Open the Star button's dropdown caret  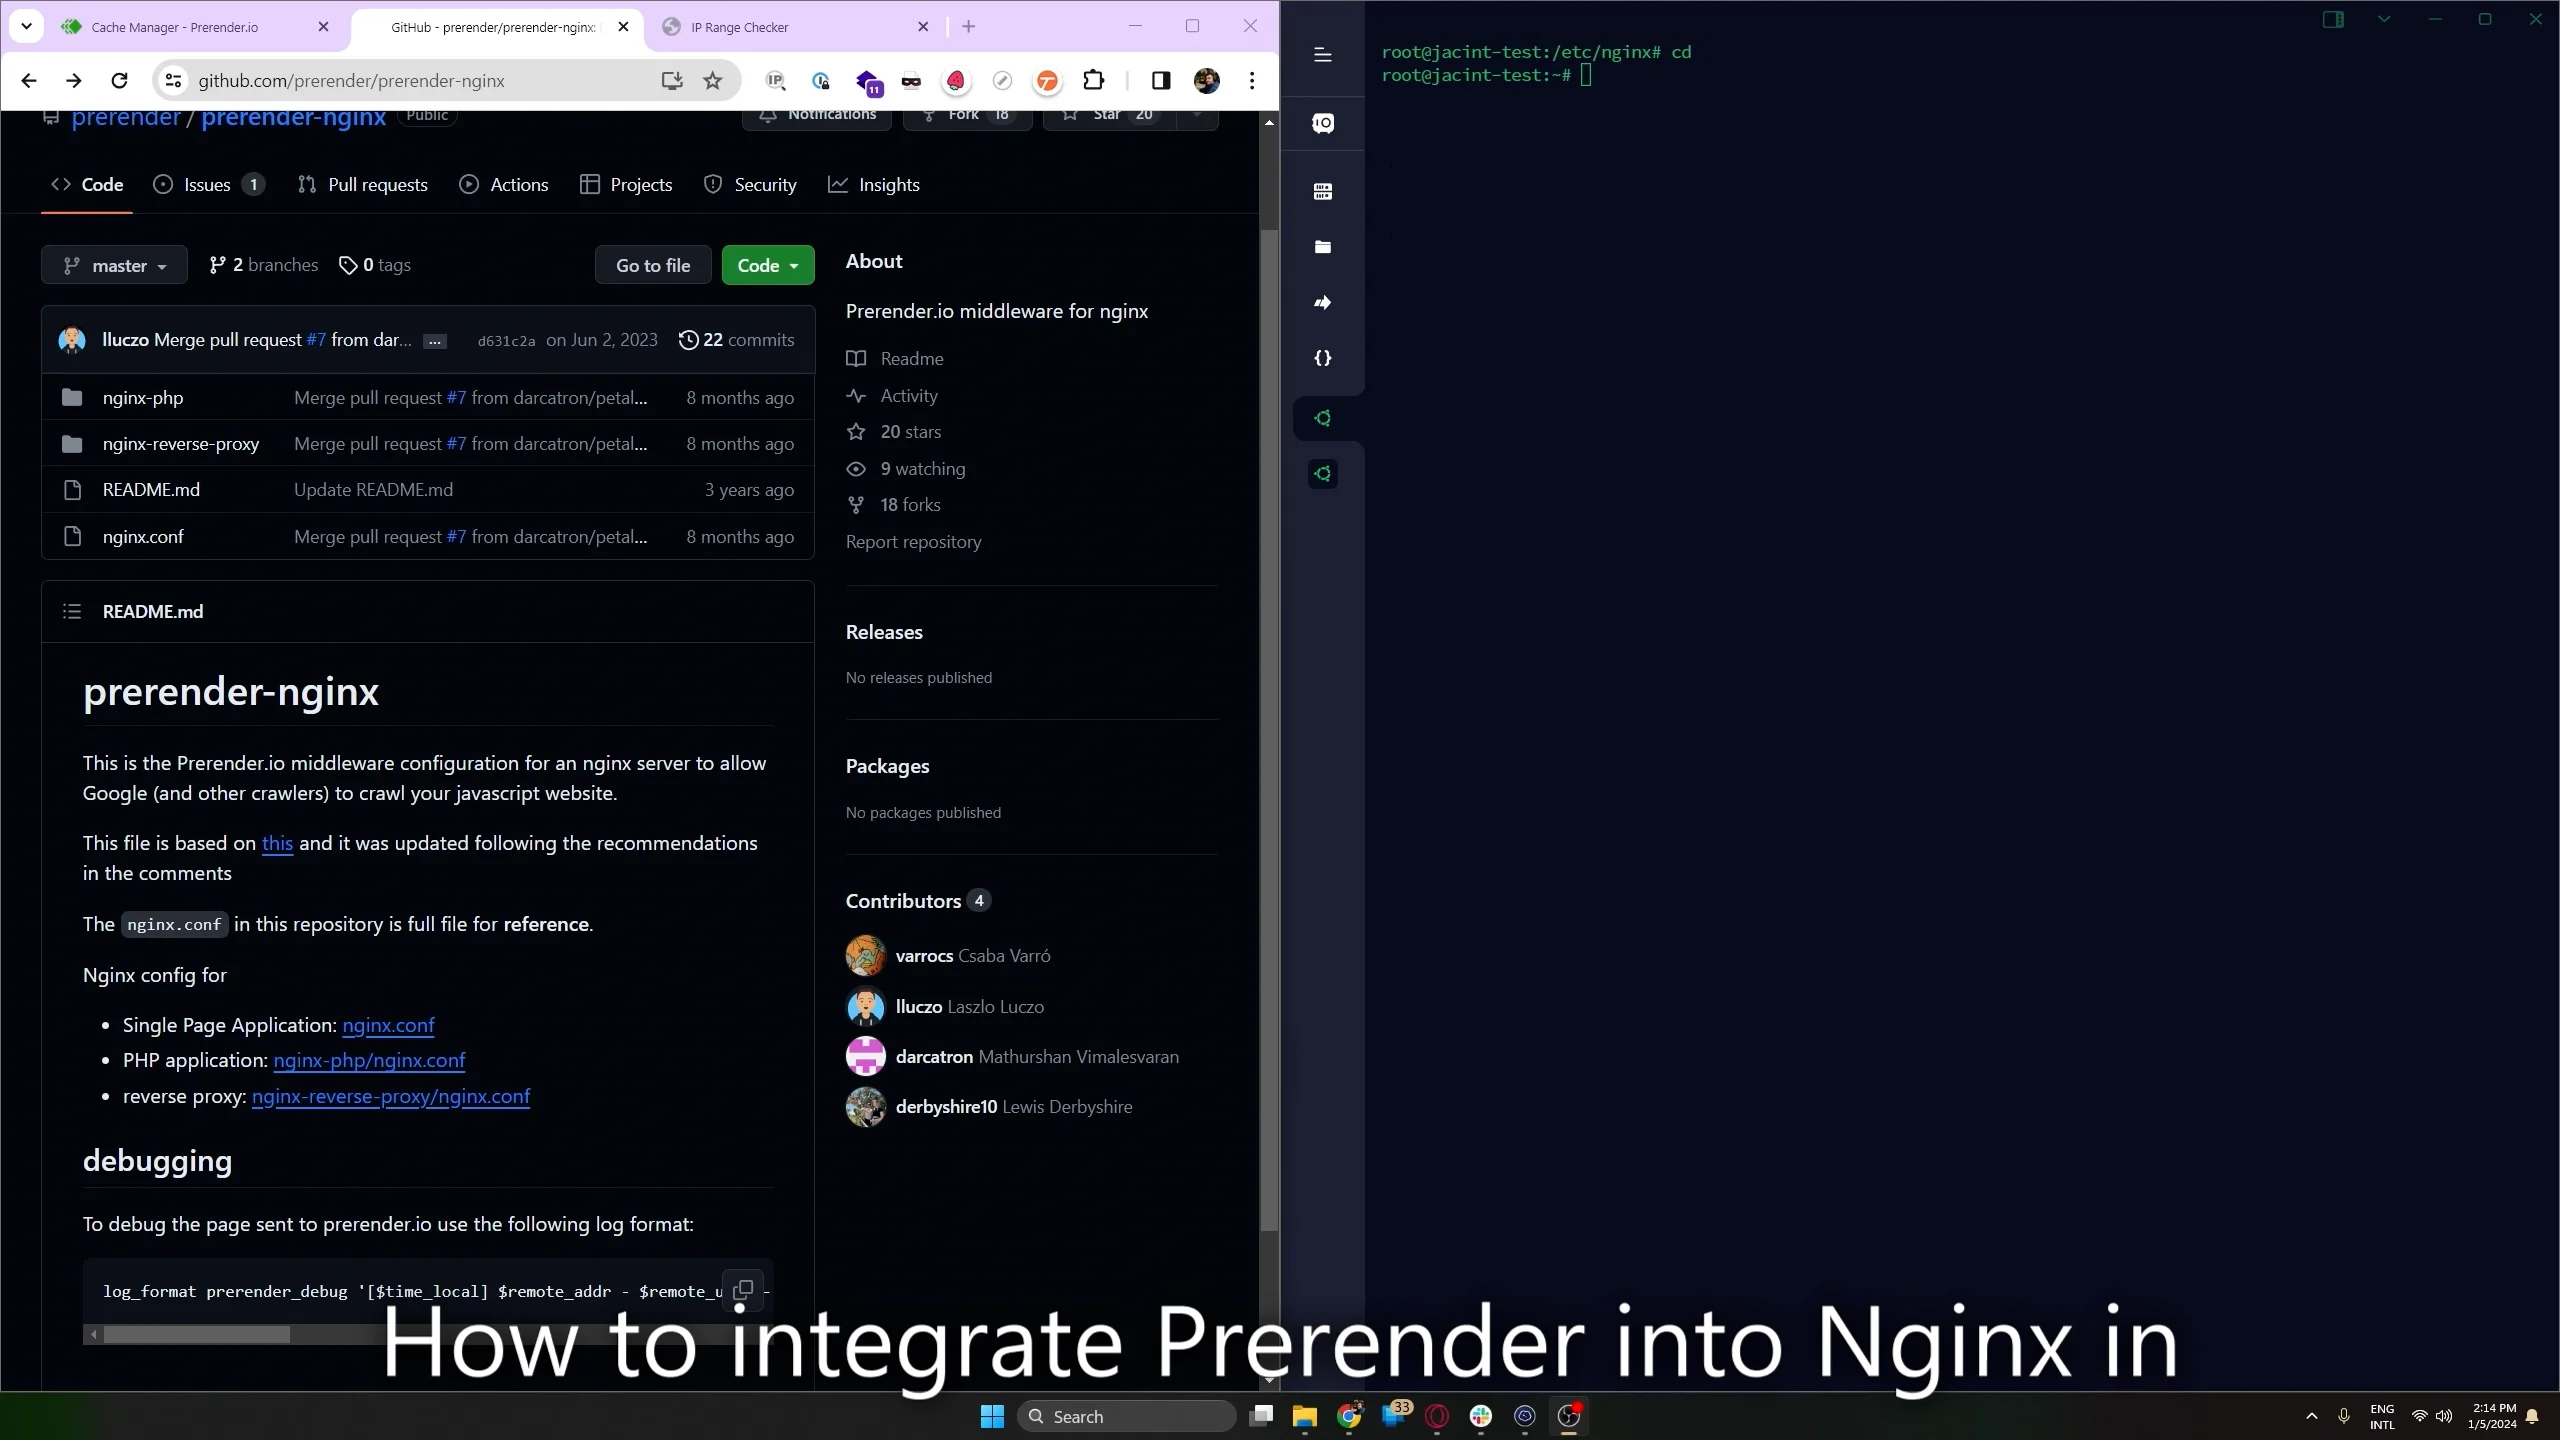coord(1197,115)
